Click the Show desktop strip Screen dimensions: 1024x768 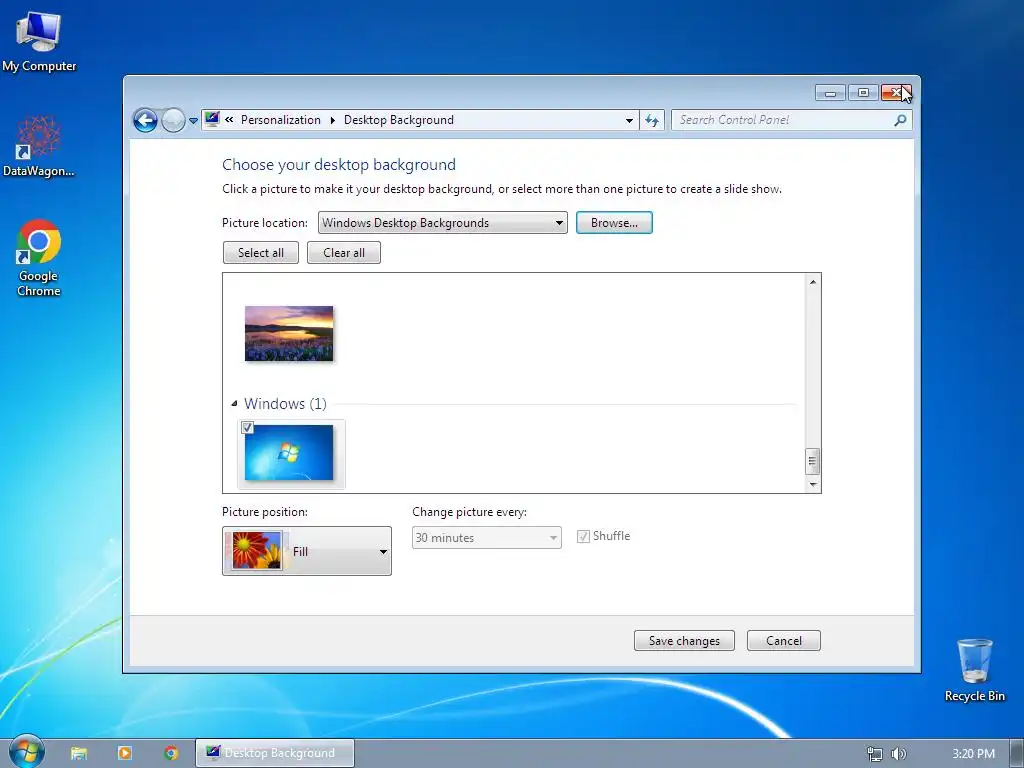pyautogui.click(x=1017, y=753)
